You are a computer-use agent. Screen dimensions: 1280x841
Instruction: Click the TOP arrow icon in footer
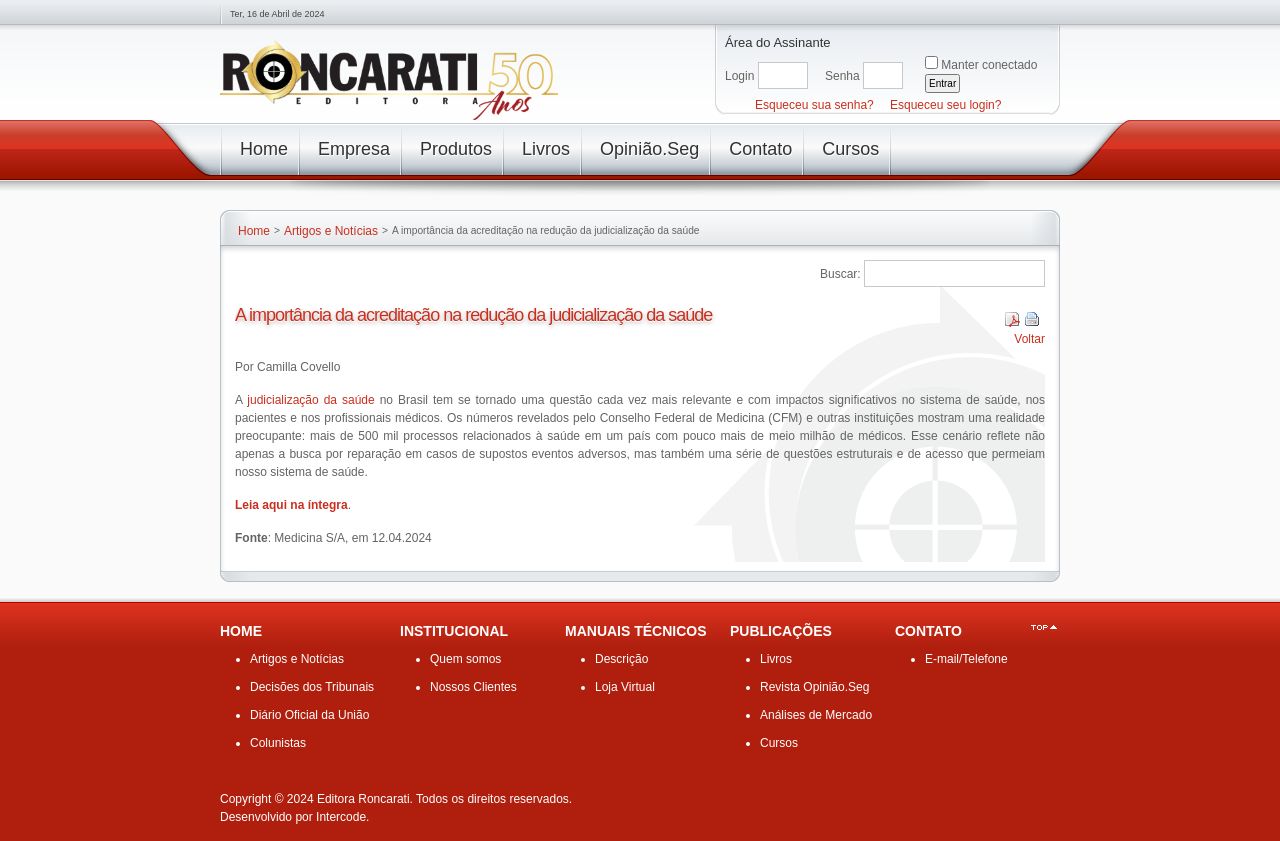point(1044,628)
